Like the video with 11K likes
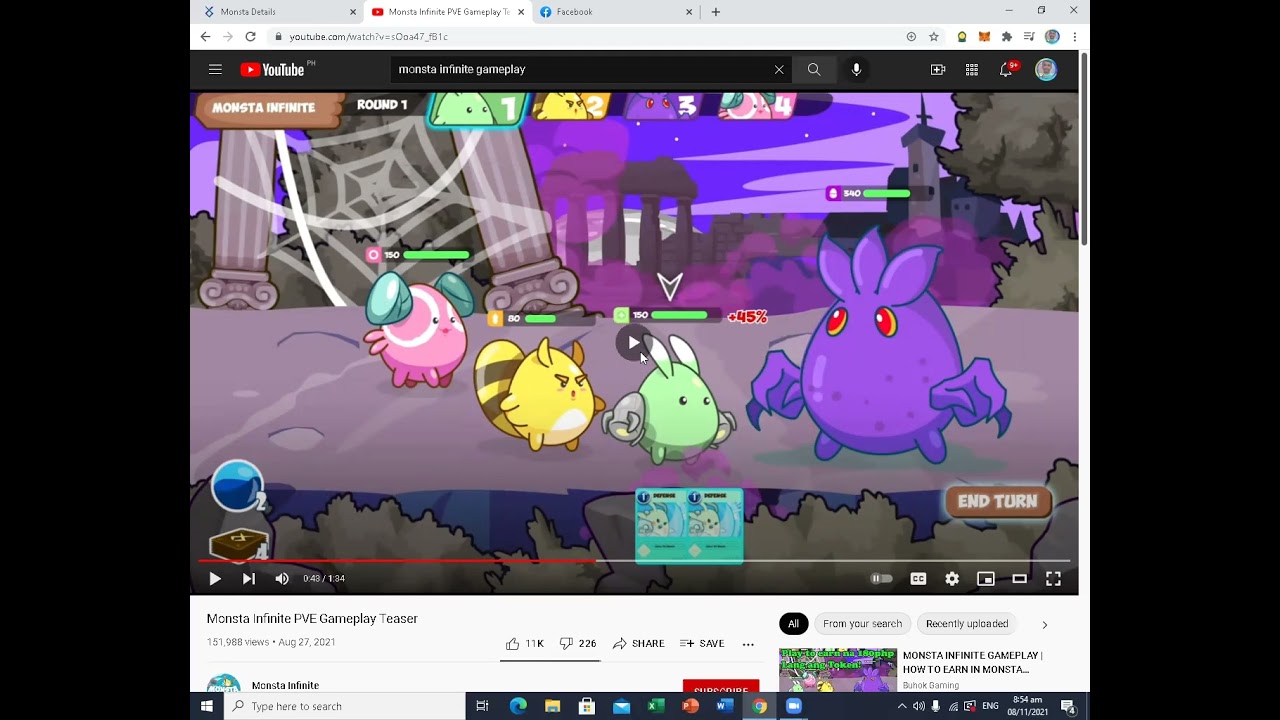 (x=525, y=643)
